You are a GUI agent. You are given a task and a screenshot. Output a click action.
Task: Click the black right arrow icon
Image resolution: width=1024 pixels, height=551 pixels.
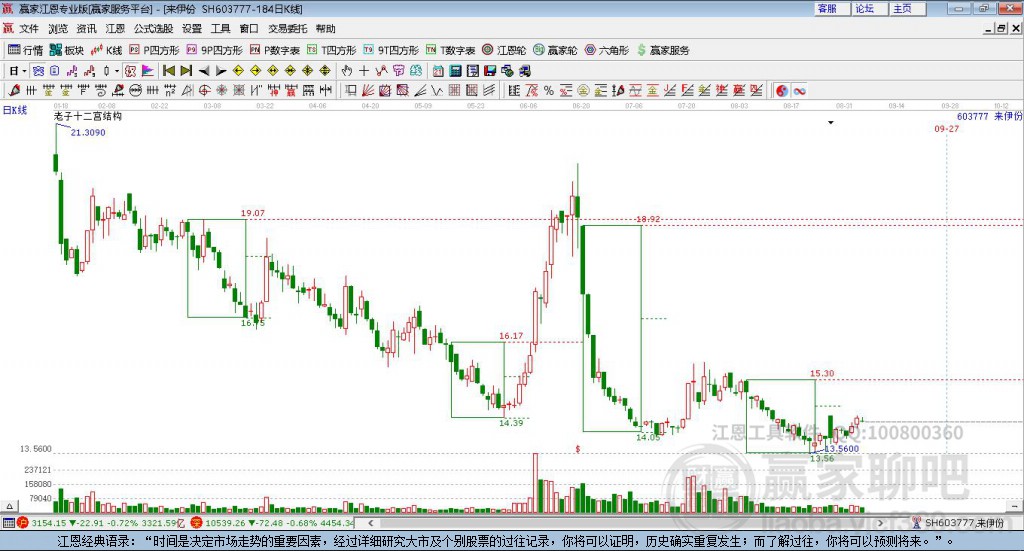tap(221, 71)
